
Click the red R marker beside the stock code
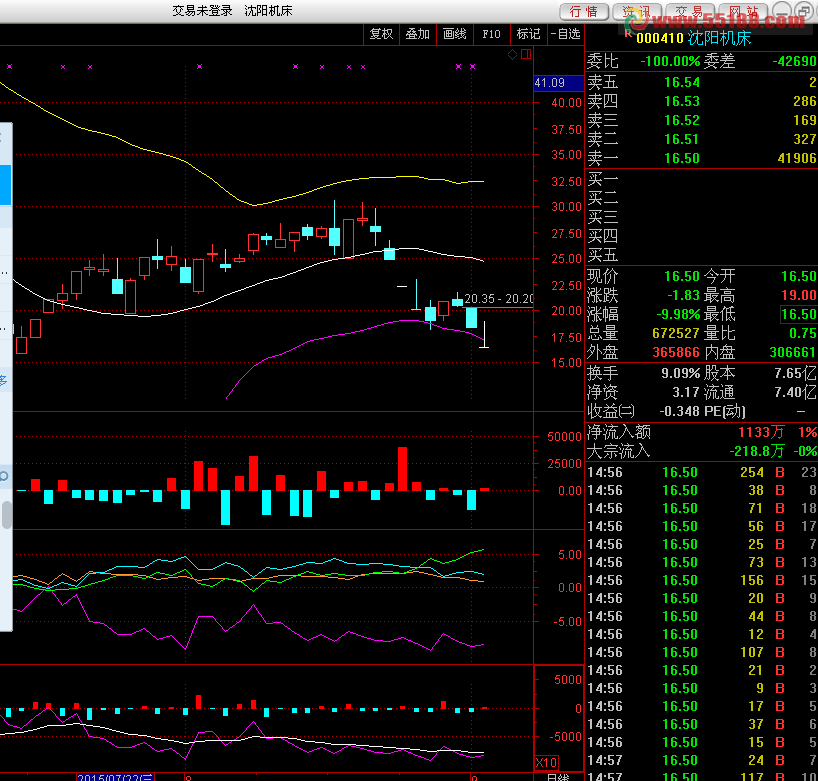point(628,33)
